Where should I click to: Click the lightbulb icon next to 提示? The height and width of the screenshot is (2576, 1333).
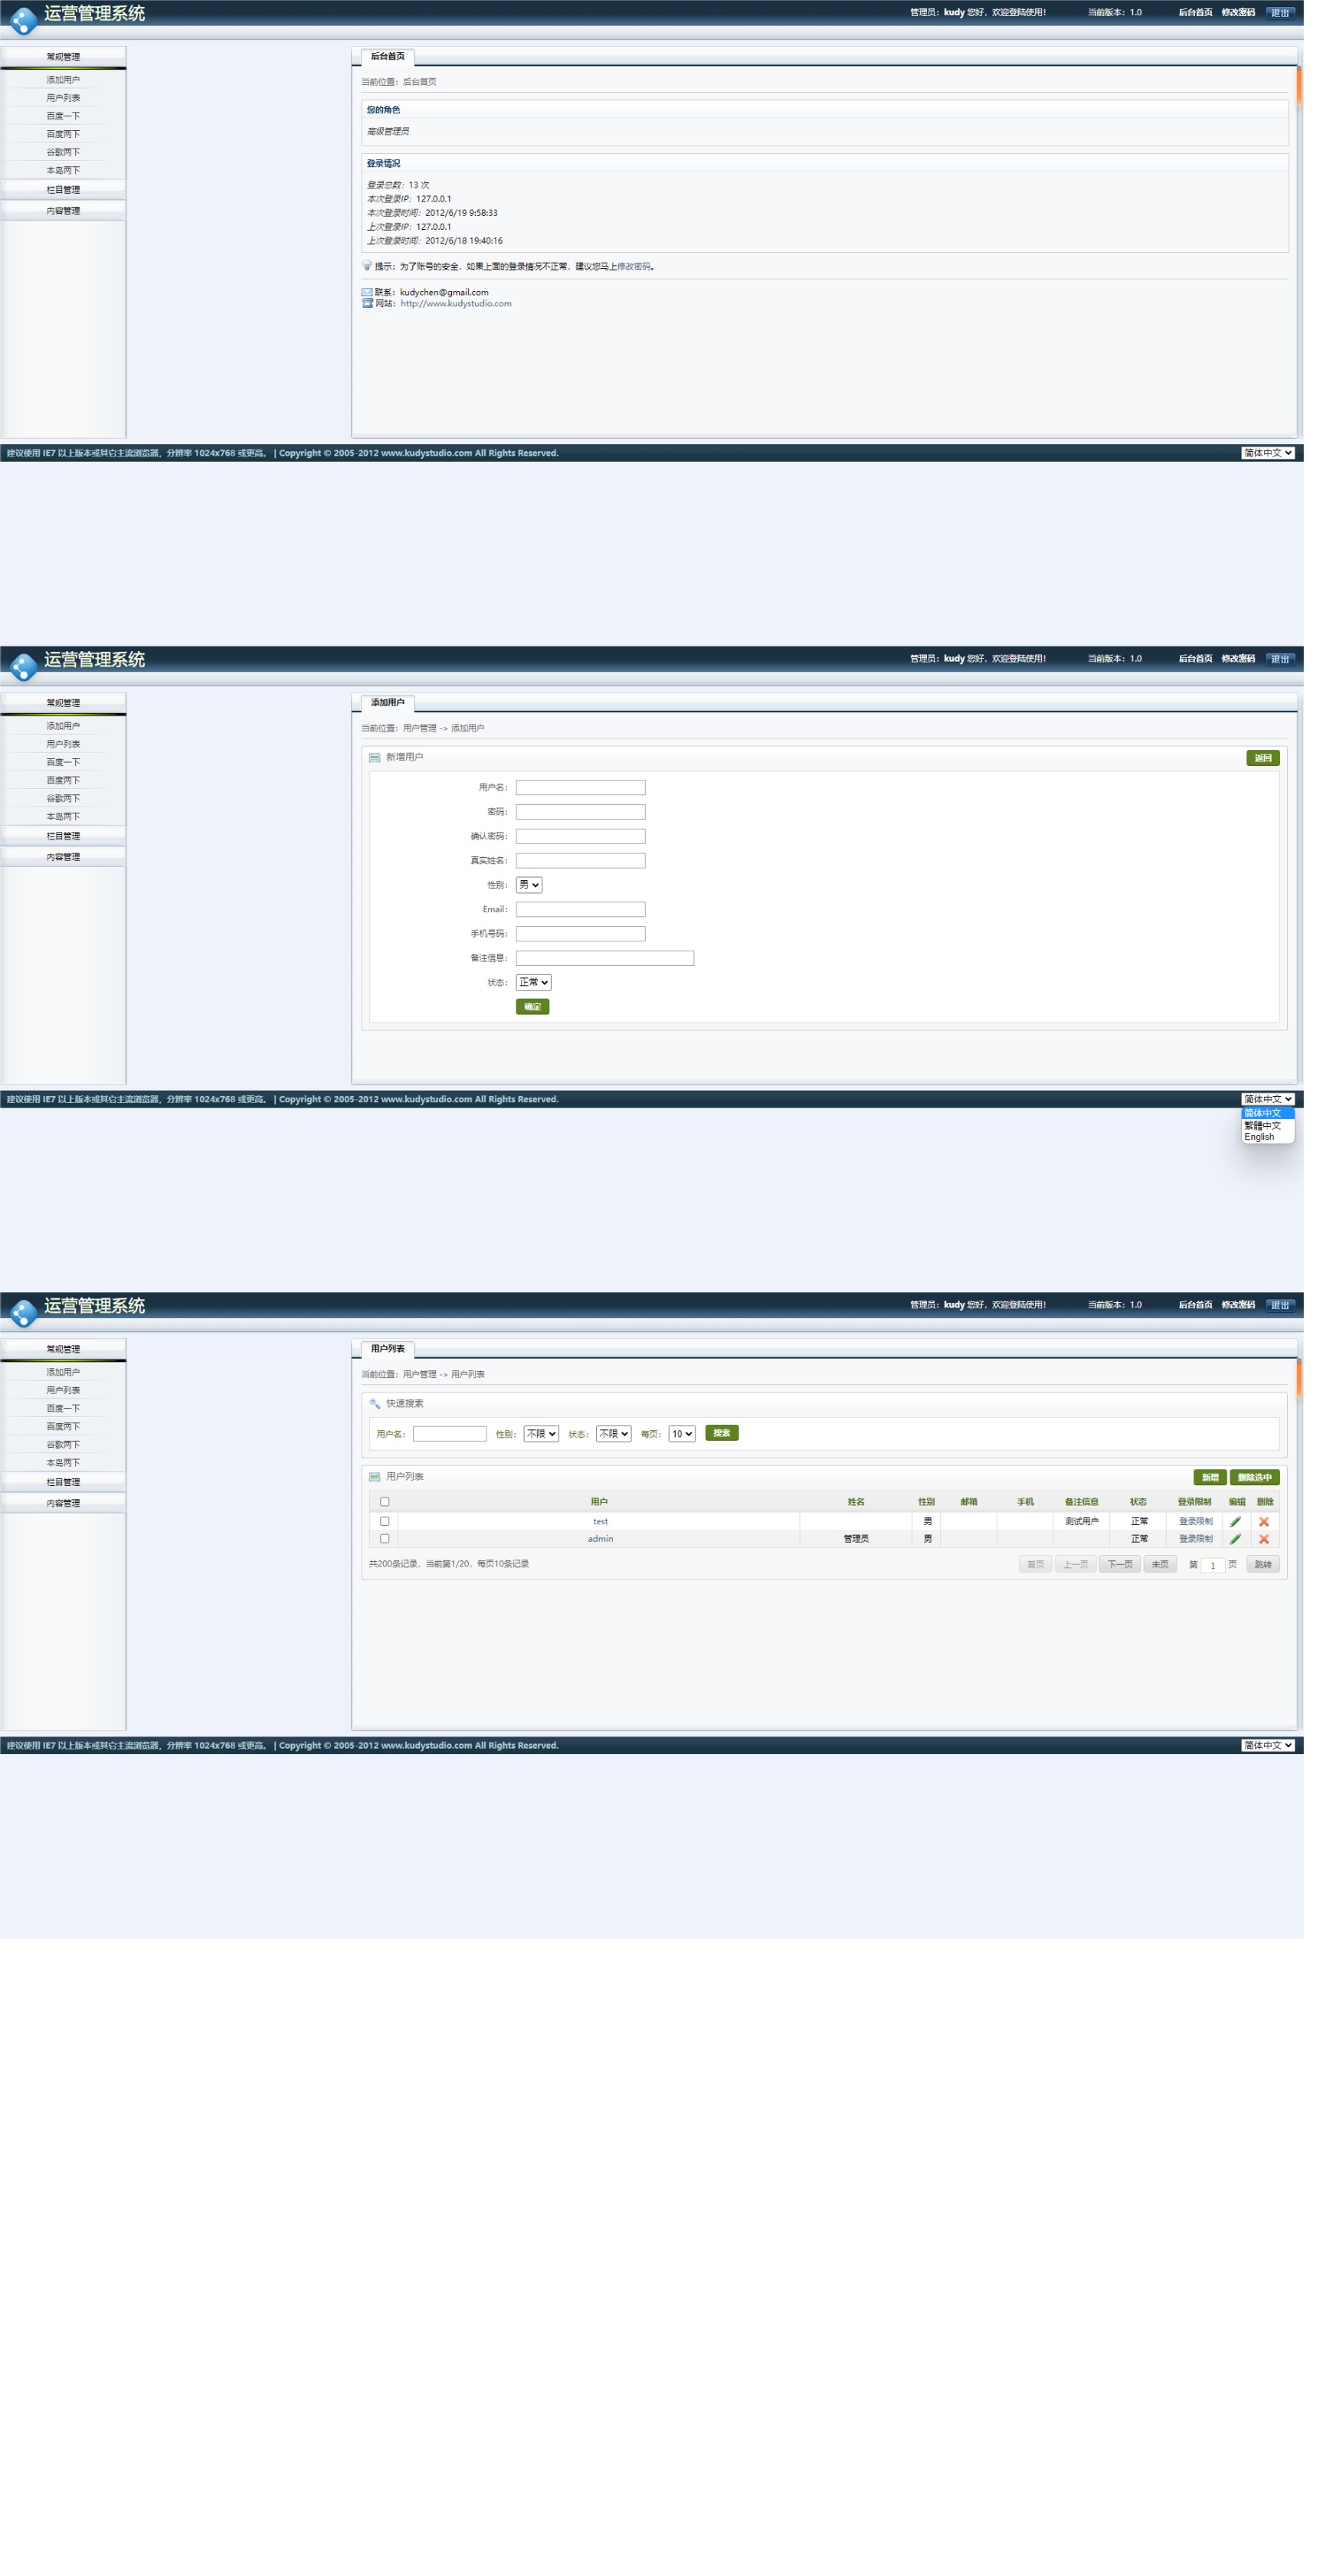point(367,266)
